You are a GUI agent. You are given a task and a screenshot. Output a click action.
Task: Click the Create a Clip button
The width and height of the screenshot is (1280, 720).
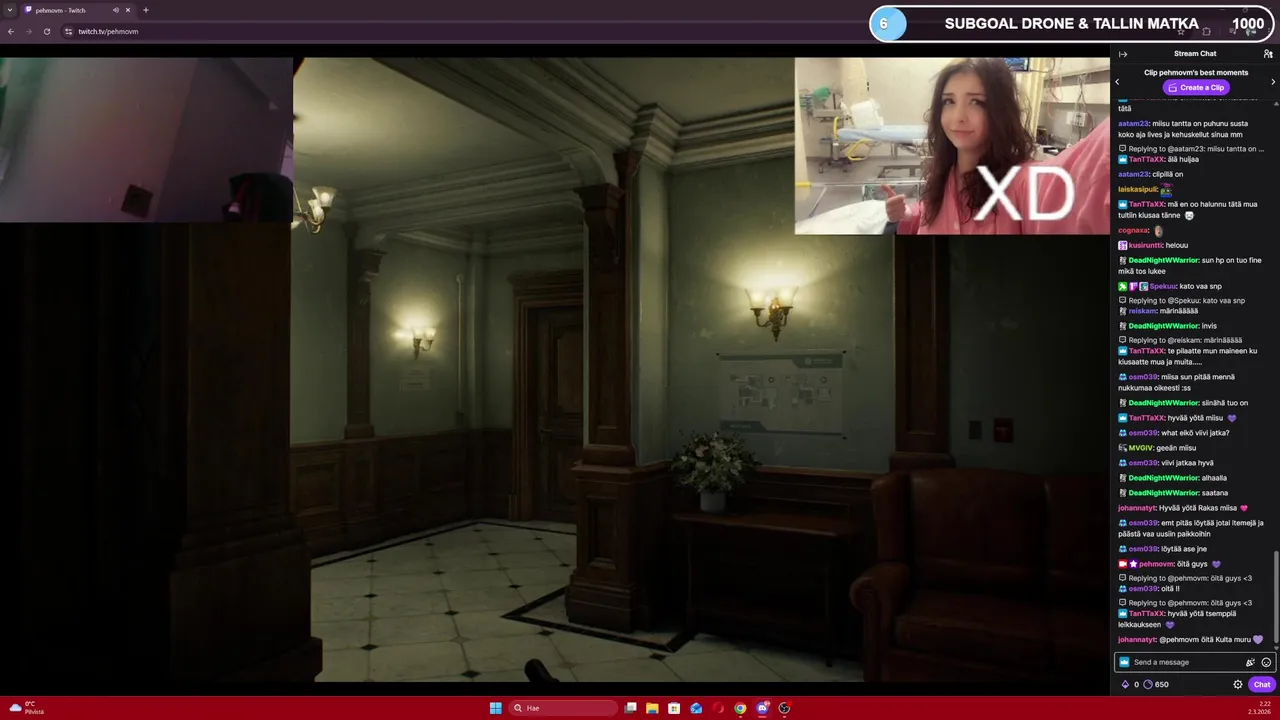tap(1195, 87)
